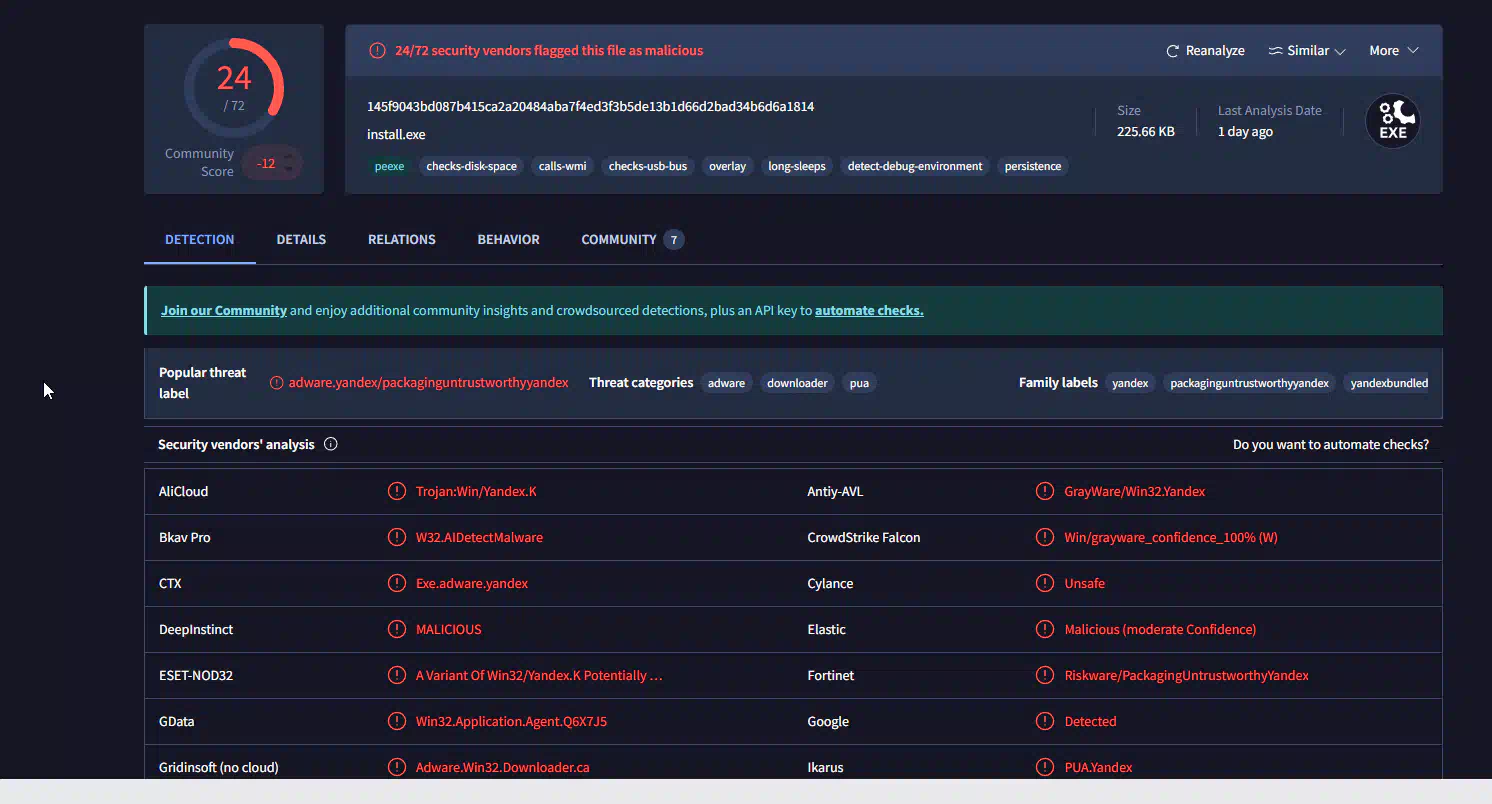Click the -12 community score badge
Viewport: 1492px width, 804px height.
click(x=272, y=163)
